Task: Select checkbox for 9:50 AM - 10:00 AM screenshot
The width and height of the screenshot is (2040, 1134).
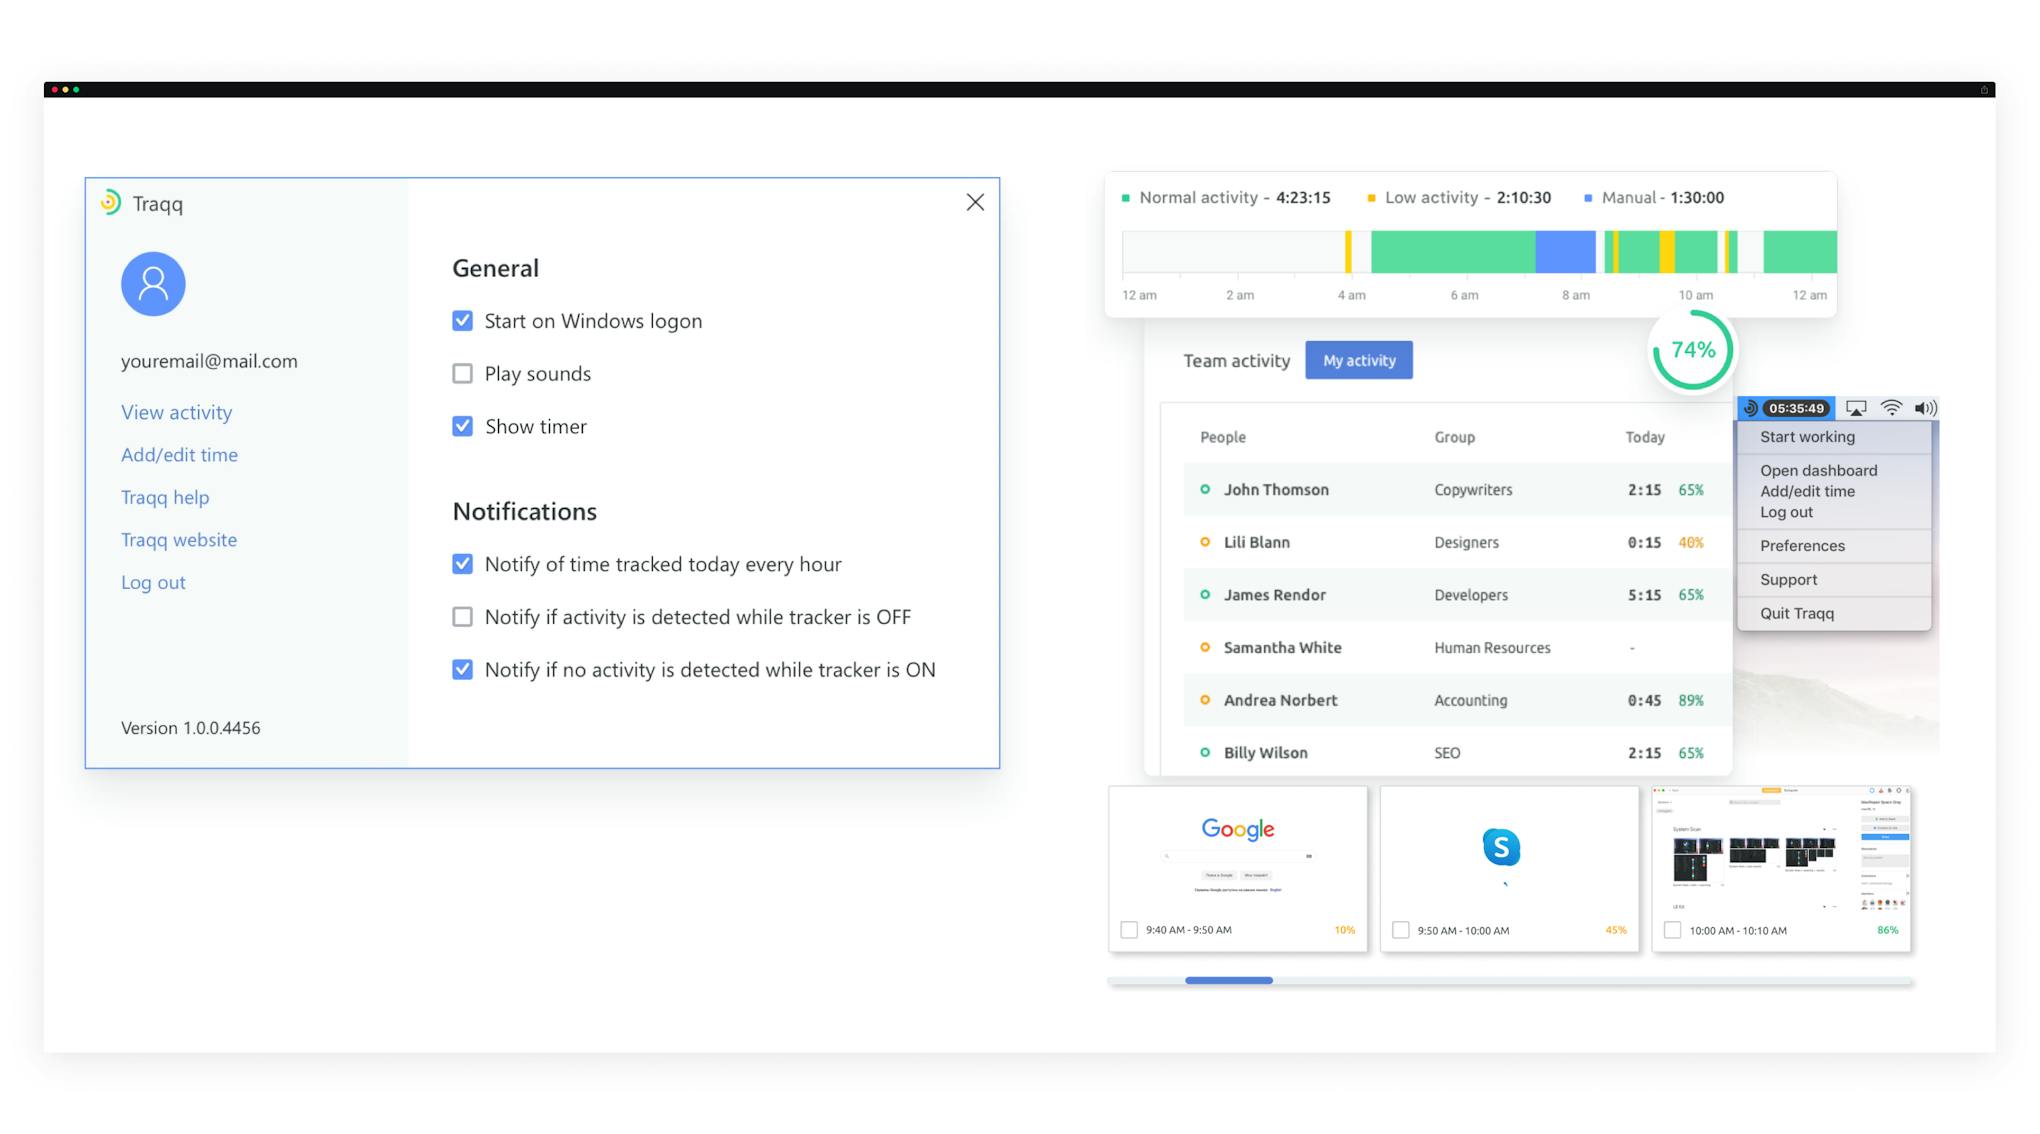Action: 1401,930
